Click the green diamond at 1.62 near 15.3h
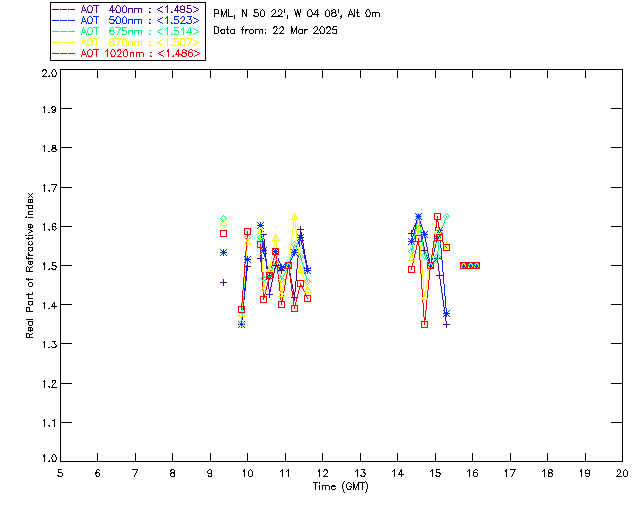 [447, 217]
